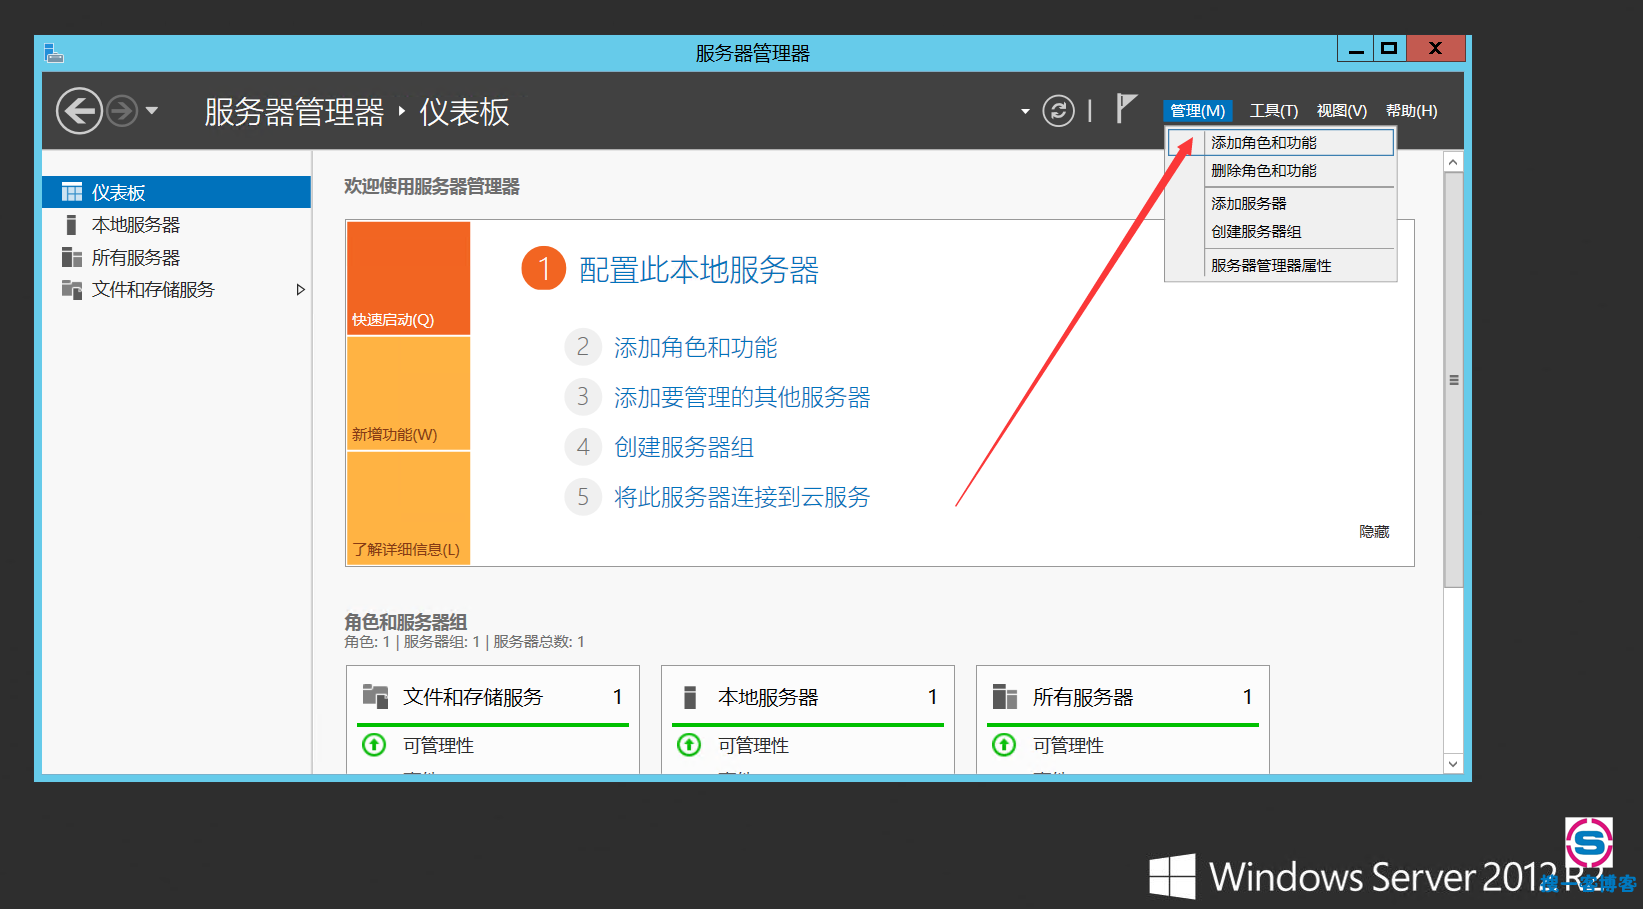Select 添加角色和功能 from the 管理 menu
Viewport: 1643px width, 909px height.
[1264, 143]
